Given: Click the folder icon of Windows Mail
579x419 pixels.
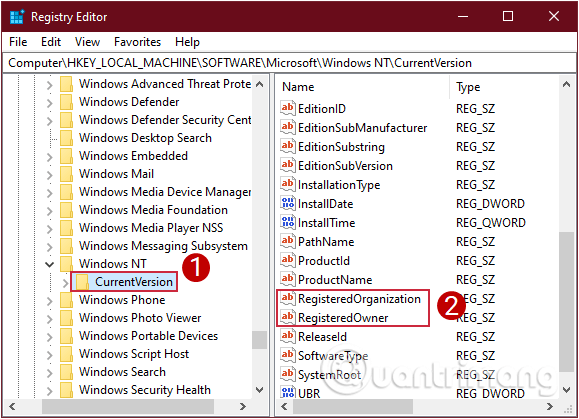Looking at the screenshot, I should click(66, 174).
